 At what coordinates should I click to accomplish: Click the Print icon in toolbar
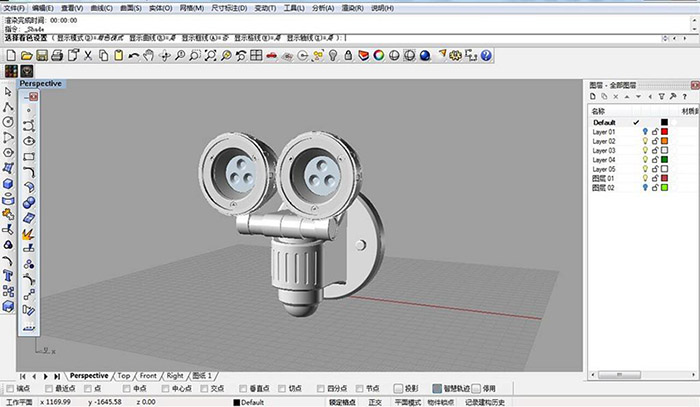tap(58, 55)
